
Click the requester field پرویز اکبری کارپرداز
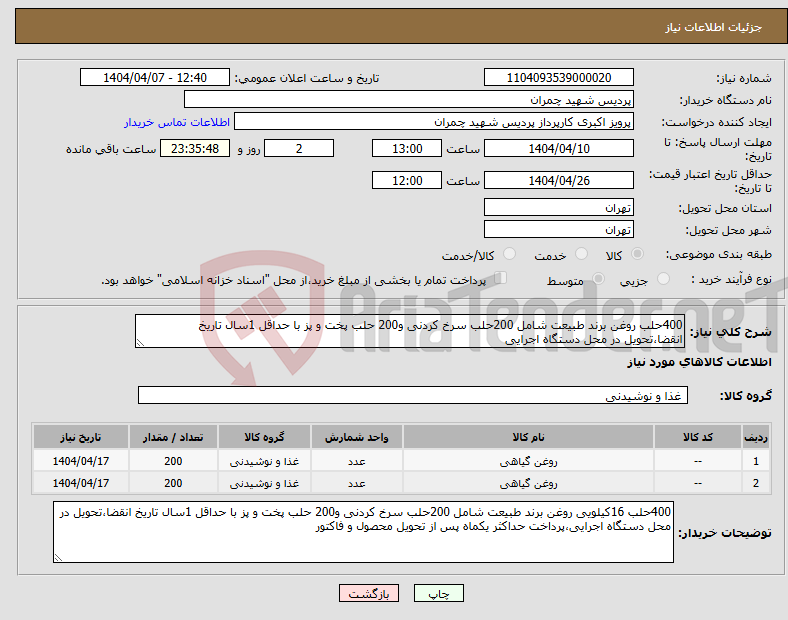(x=434, y=122)
